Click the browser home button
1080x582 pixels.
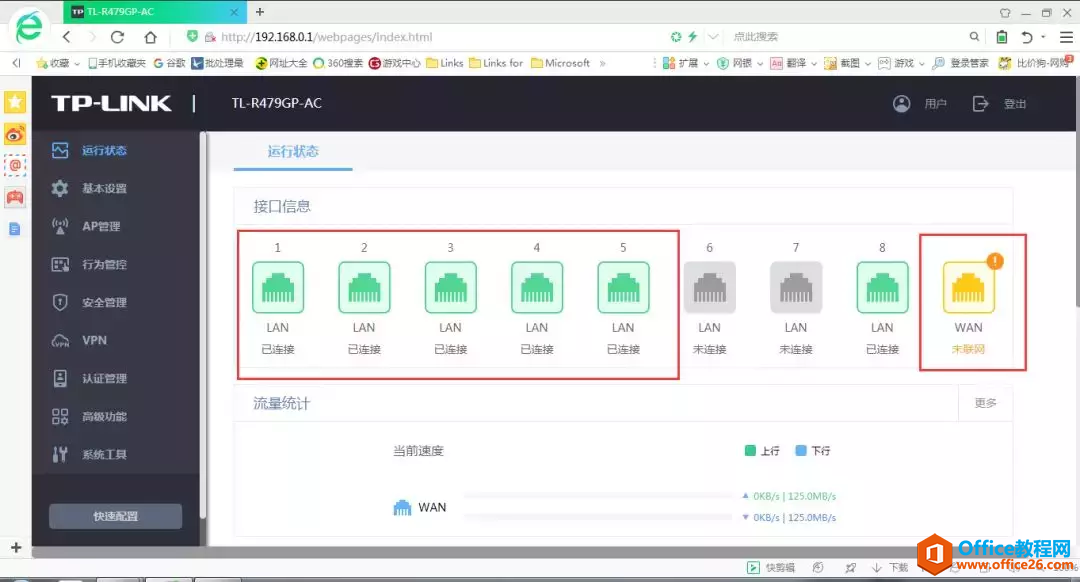click(150, 37)
